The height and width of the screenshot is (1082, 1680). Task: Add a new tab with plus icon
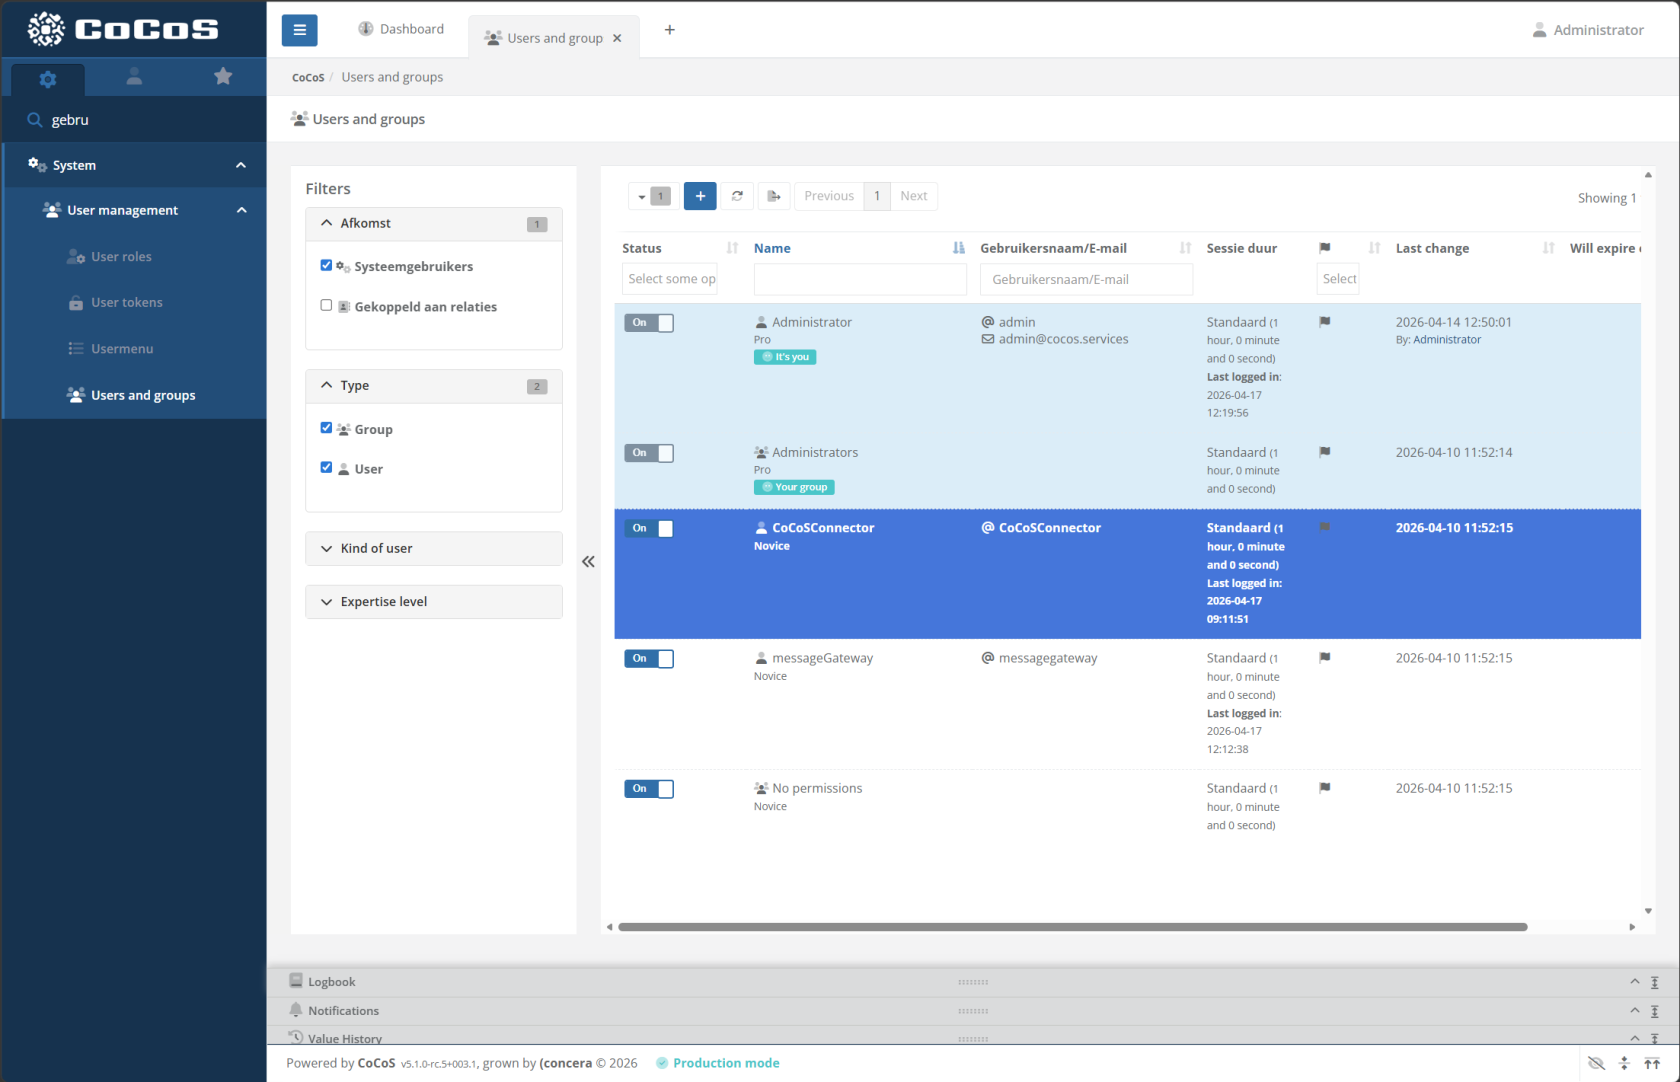click(x=670, y=30)
